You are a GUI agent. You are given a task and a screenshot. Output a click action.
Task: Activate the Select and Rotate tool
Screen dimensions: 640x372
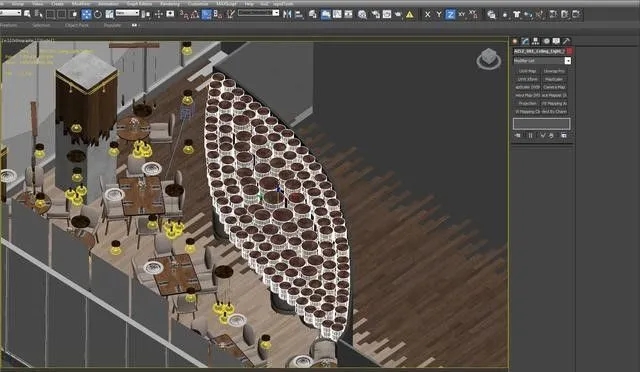click(x=98, y=15)
